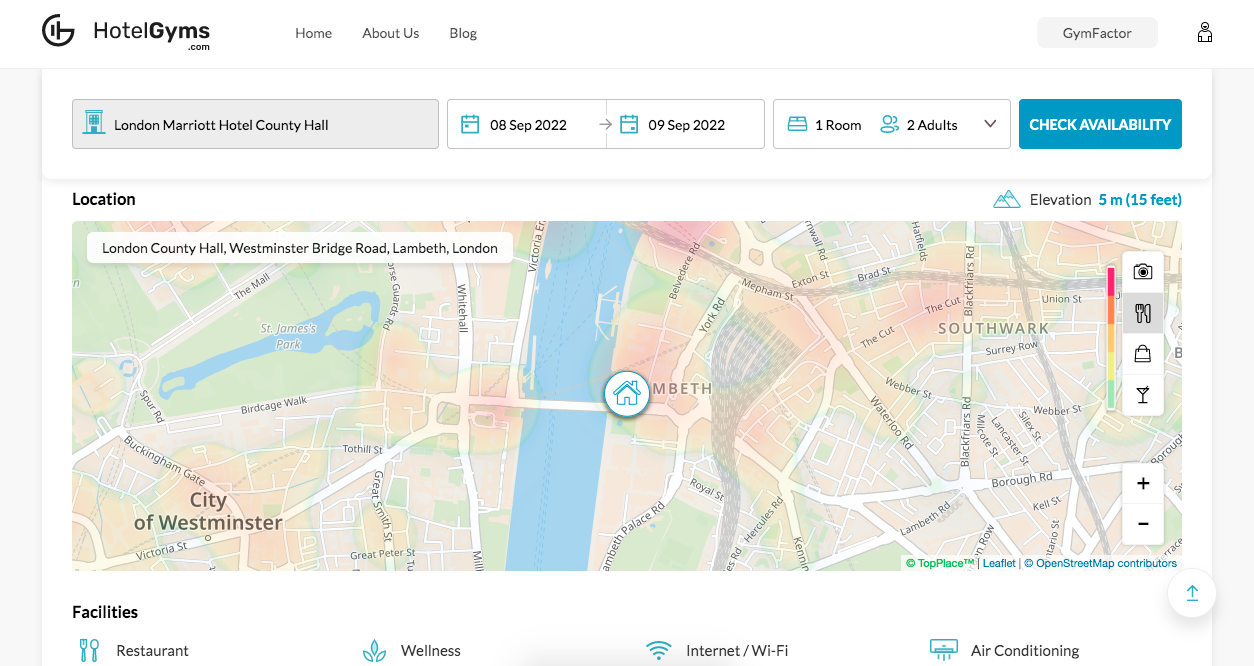
Task: Click SOUTHWARK label on map
Action: (x=993, y=328)
